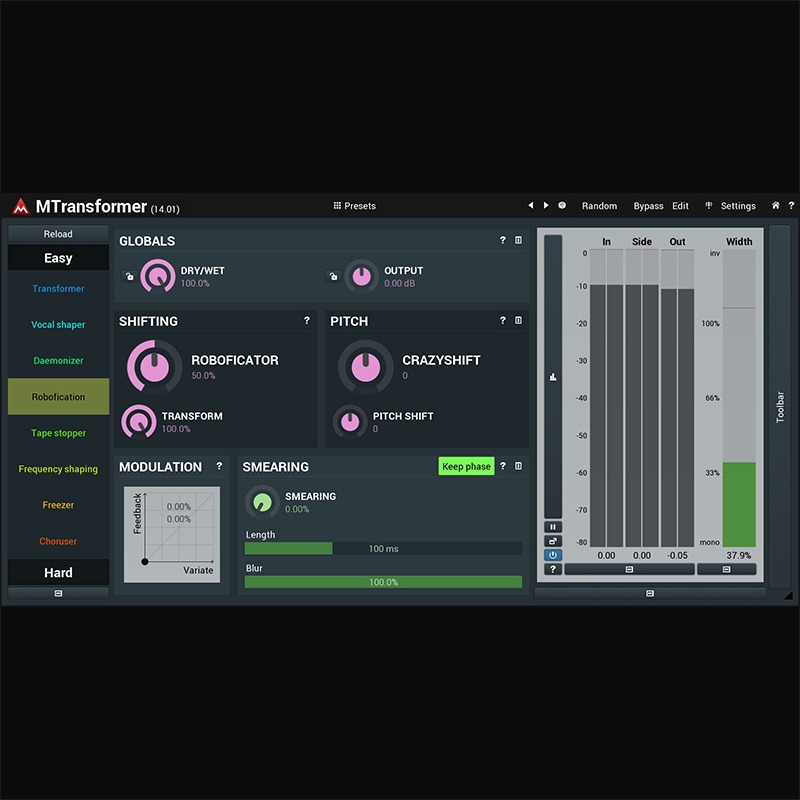Screen dimensions: 800x800
Task: Open SMEARING section help
Action: pos(503,466)
